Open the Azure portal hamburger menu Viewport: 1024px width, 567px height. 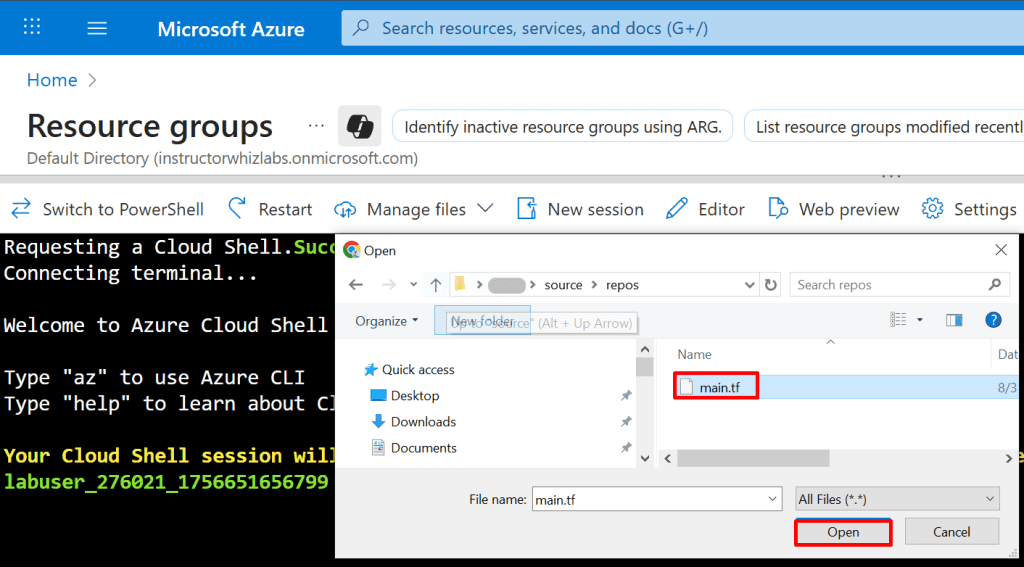point(97,28)
